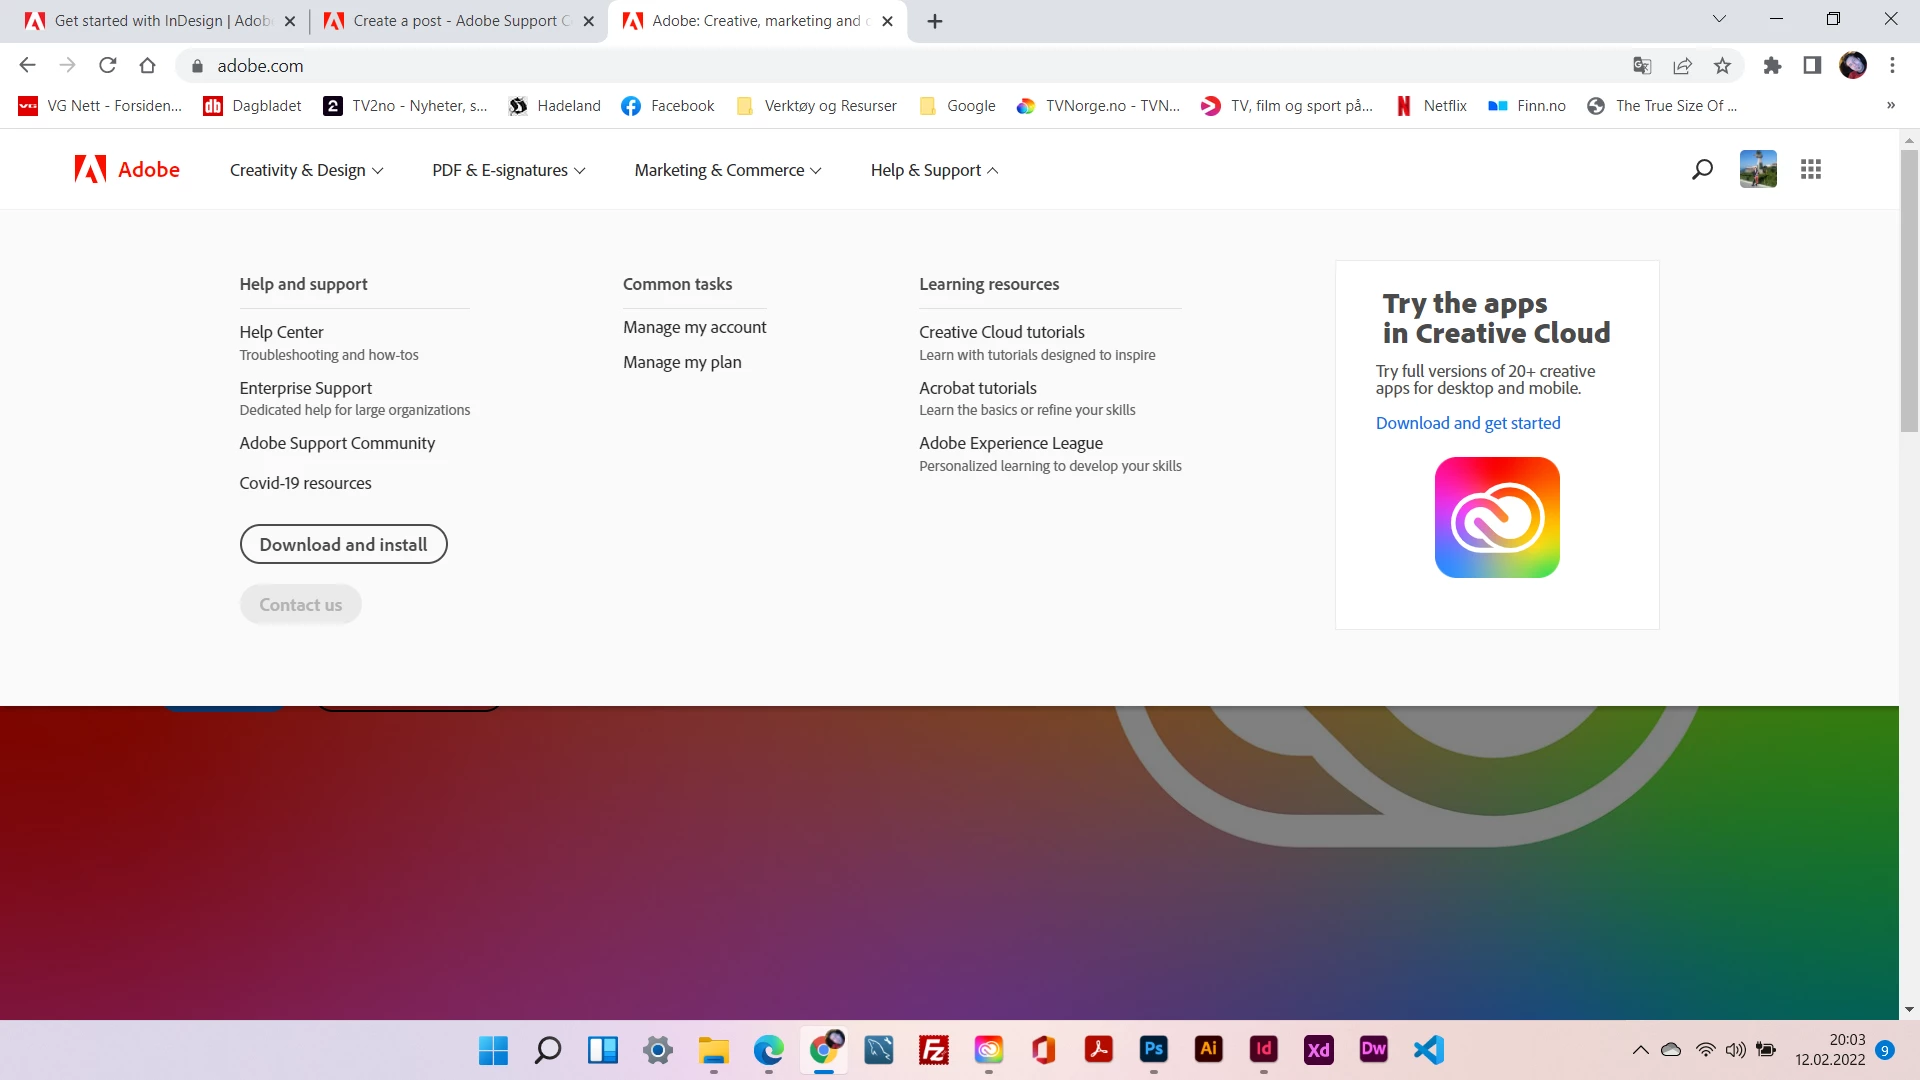
Task: Click the share page icon in the address bar
Action: (x=1682, y=66)
